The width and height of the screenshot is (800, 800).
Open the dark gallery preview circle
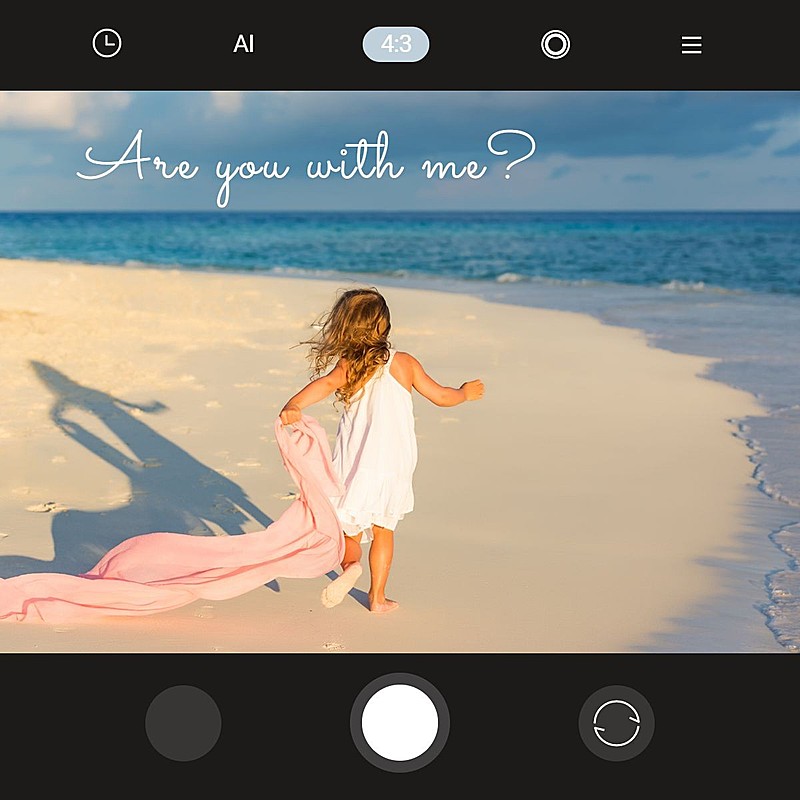click(x=183, y=723)
